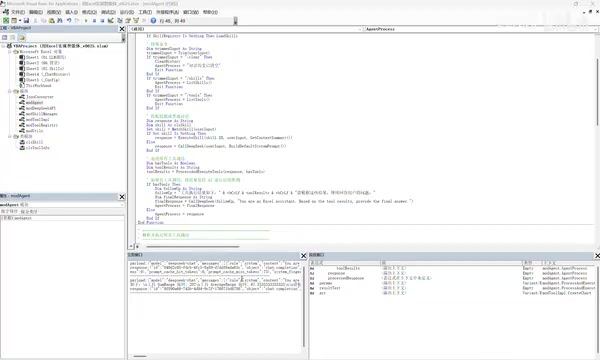The height and width of the screenshot is (360, 600).
Task: Click View Code icon in project panel
Action: click(5, 37)
